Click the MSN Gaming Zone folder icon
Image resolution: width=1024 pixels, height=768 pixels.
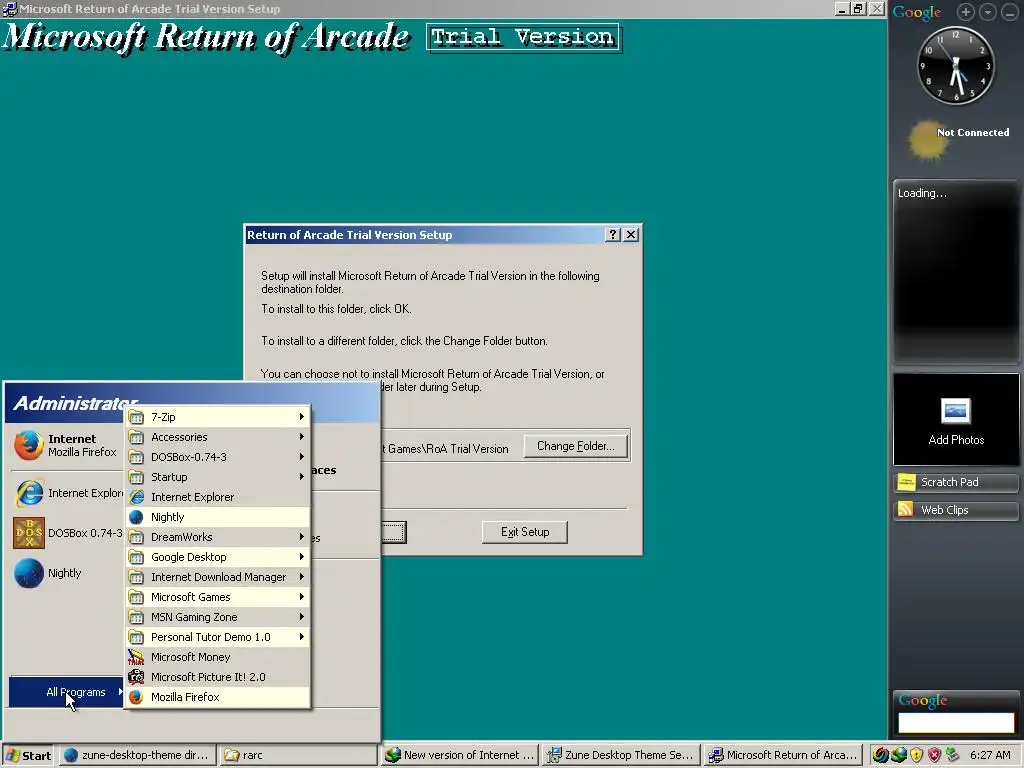pos(136,617)
